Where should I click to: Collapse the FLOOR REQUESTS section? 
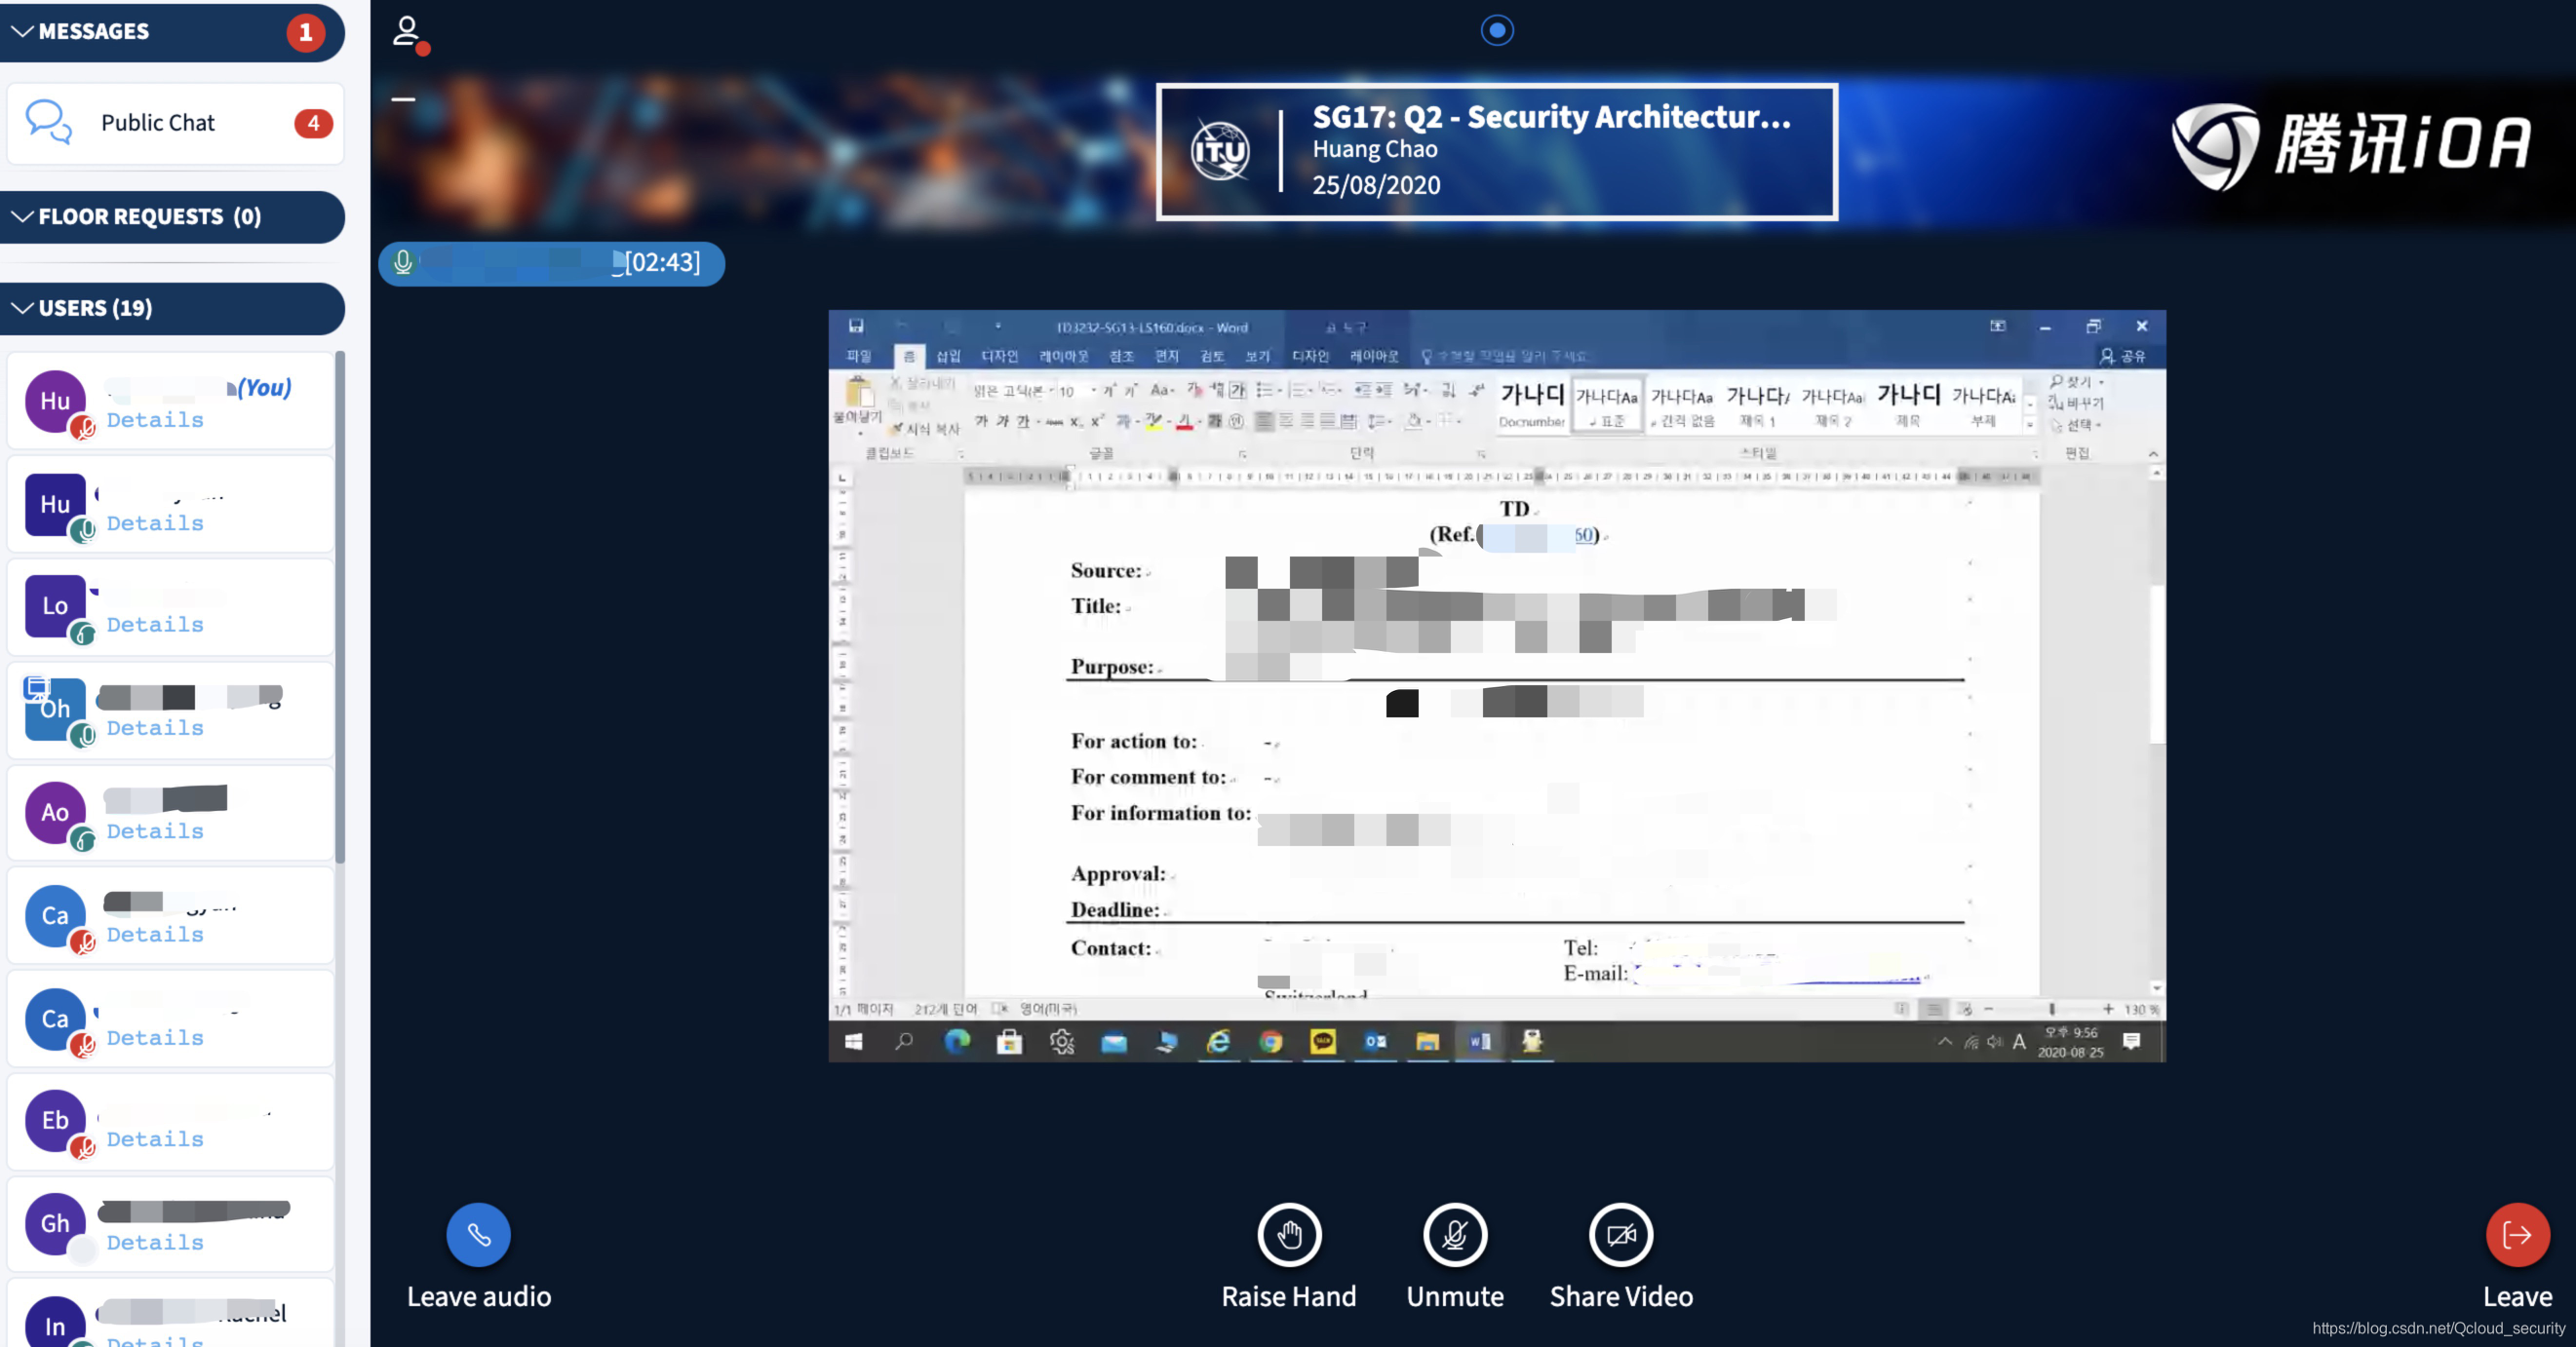click(x=22, y=217)
